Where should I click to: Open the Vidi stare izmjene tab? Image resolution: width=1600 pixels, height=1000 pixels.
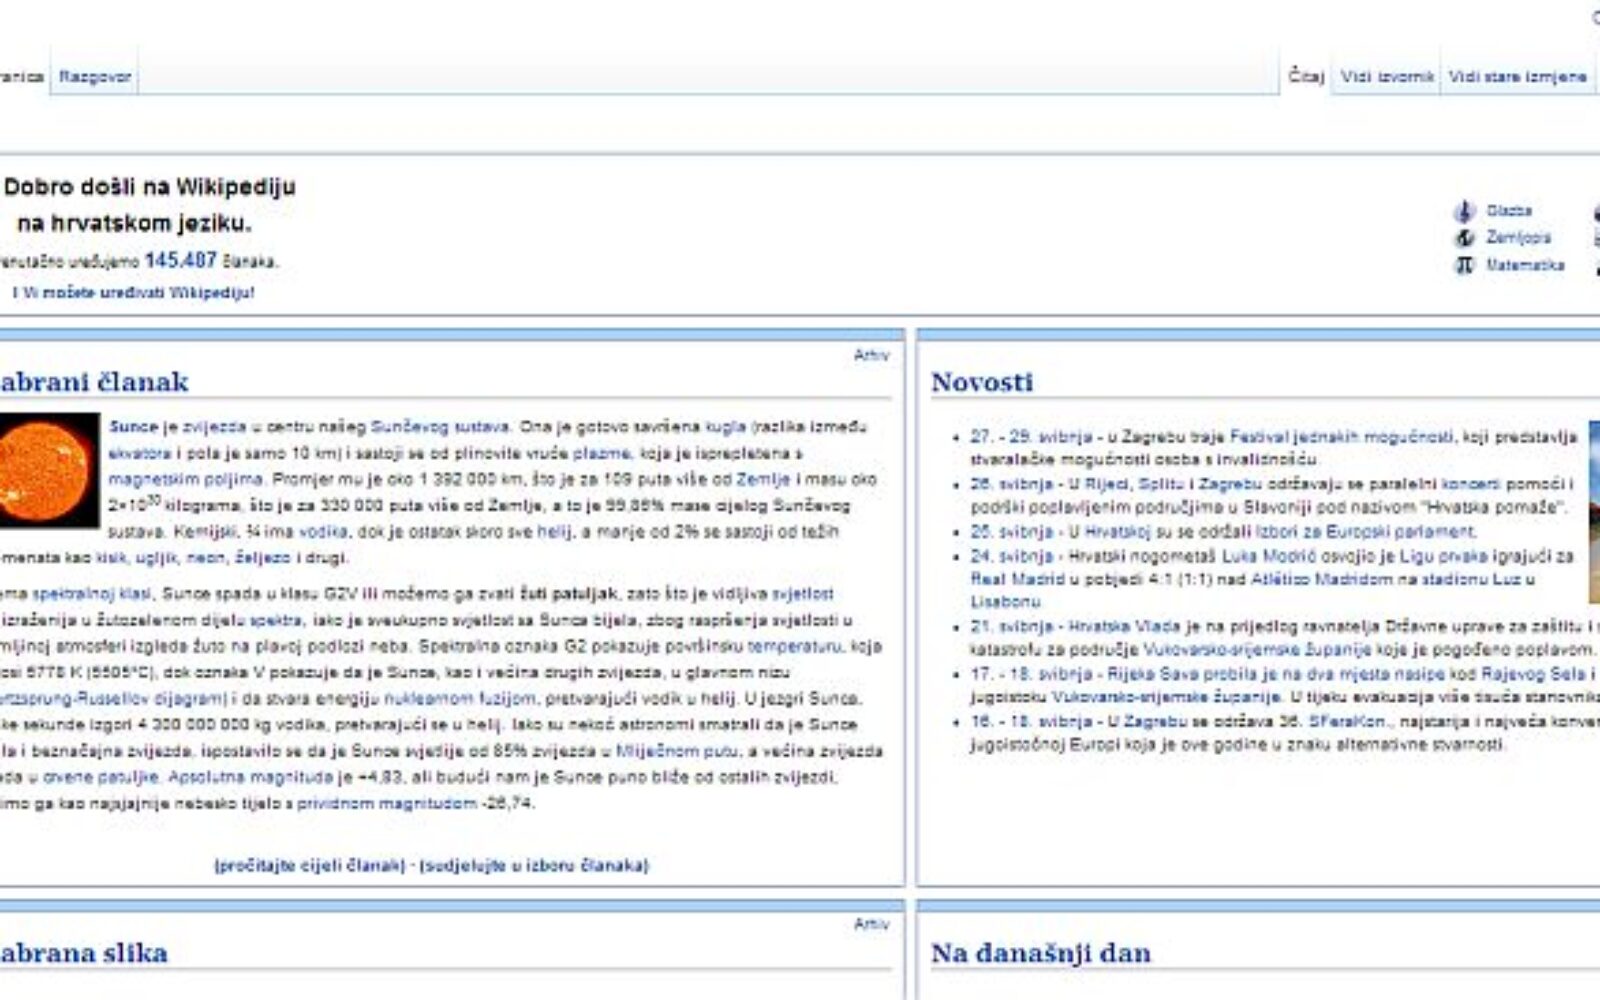click(x=1517, y=76)
